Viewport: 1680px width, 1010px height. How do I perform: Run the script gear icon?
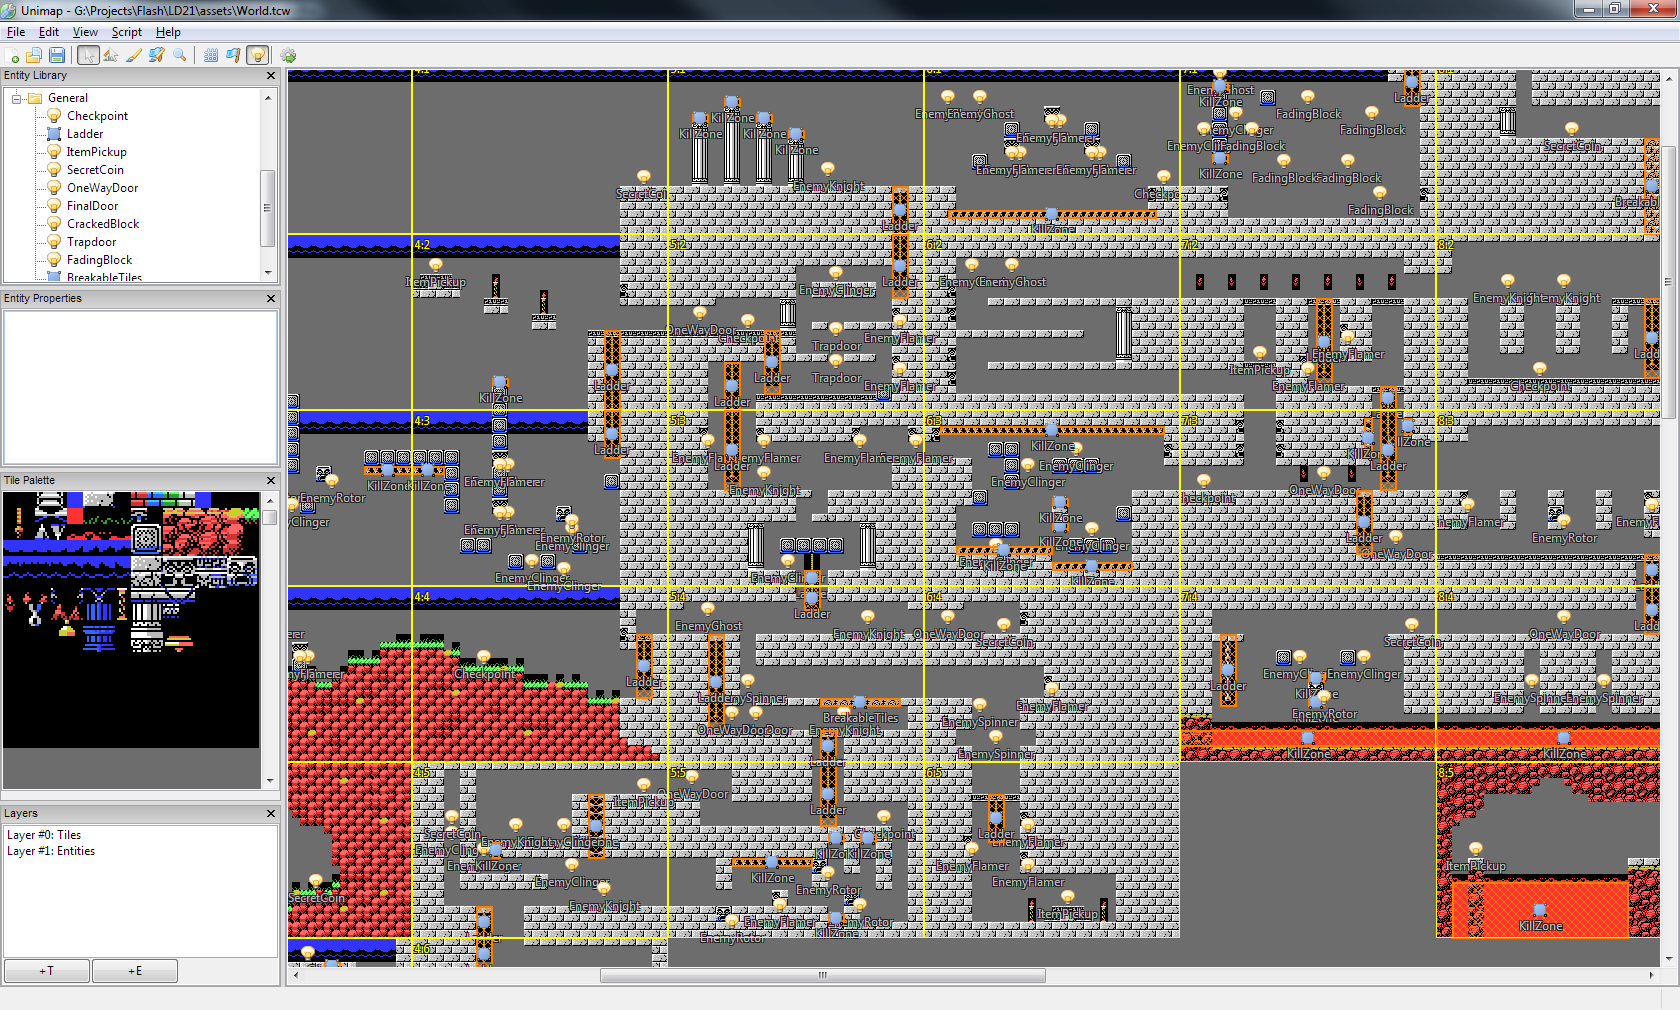click(289, 56)
